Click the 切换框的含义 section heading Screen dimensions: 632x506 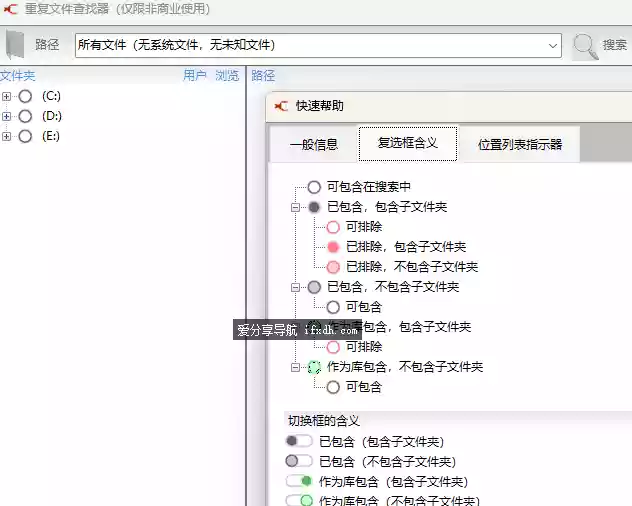(x=324, y=421)
